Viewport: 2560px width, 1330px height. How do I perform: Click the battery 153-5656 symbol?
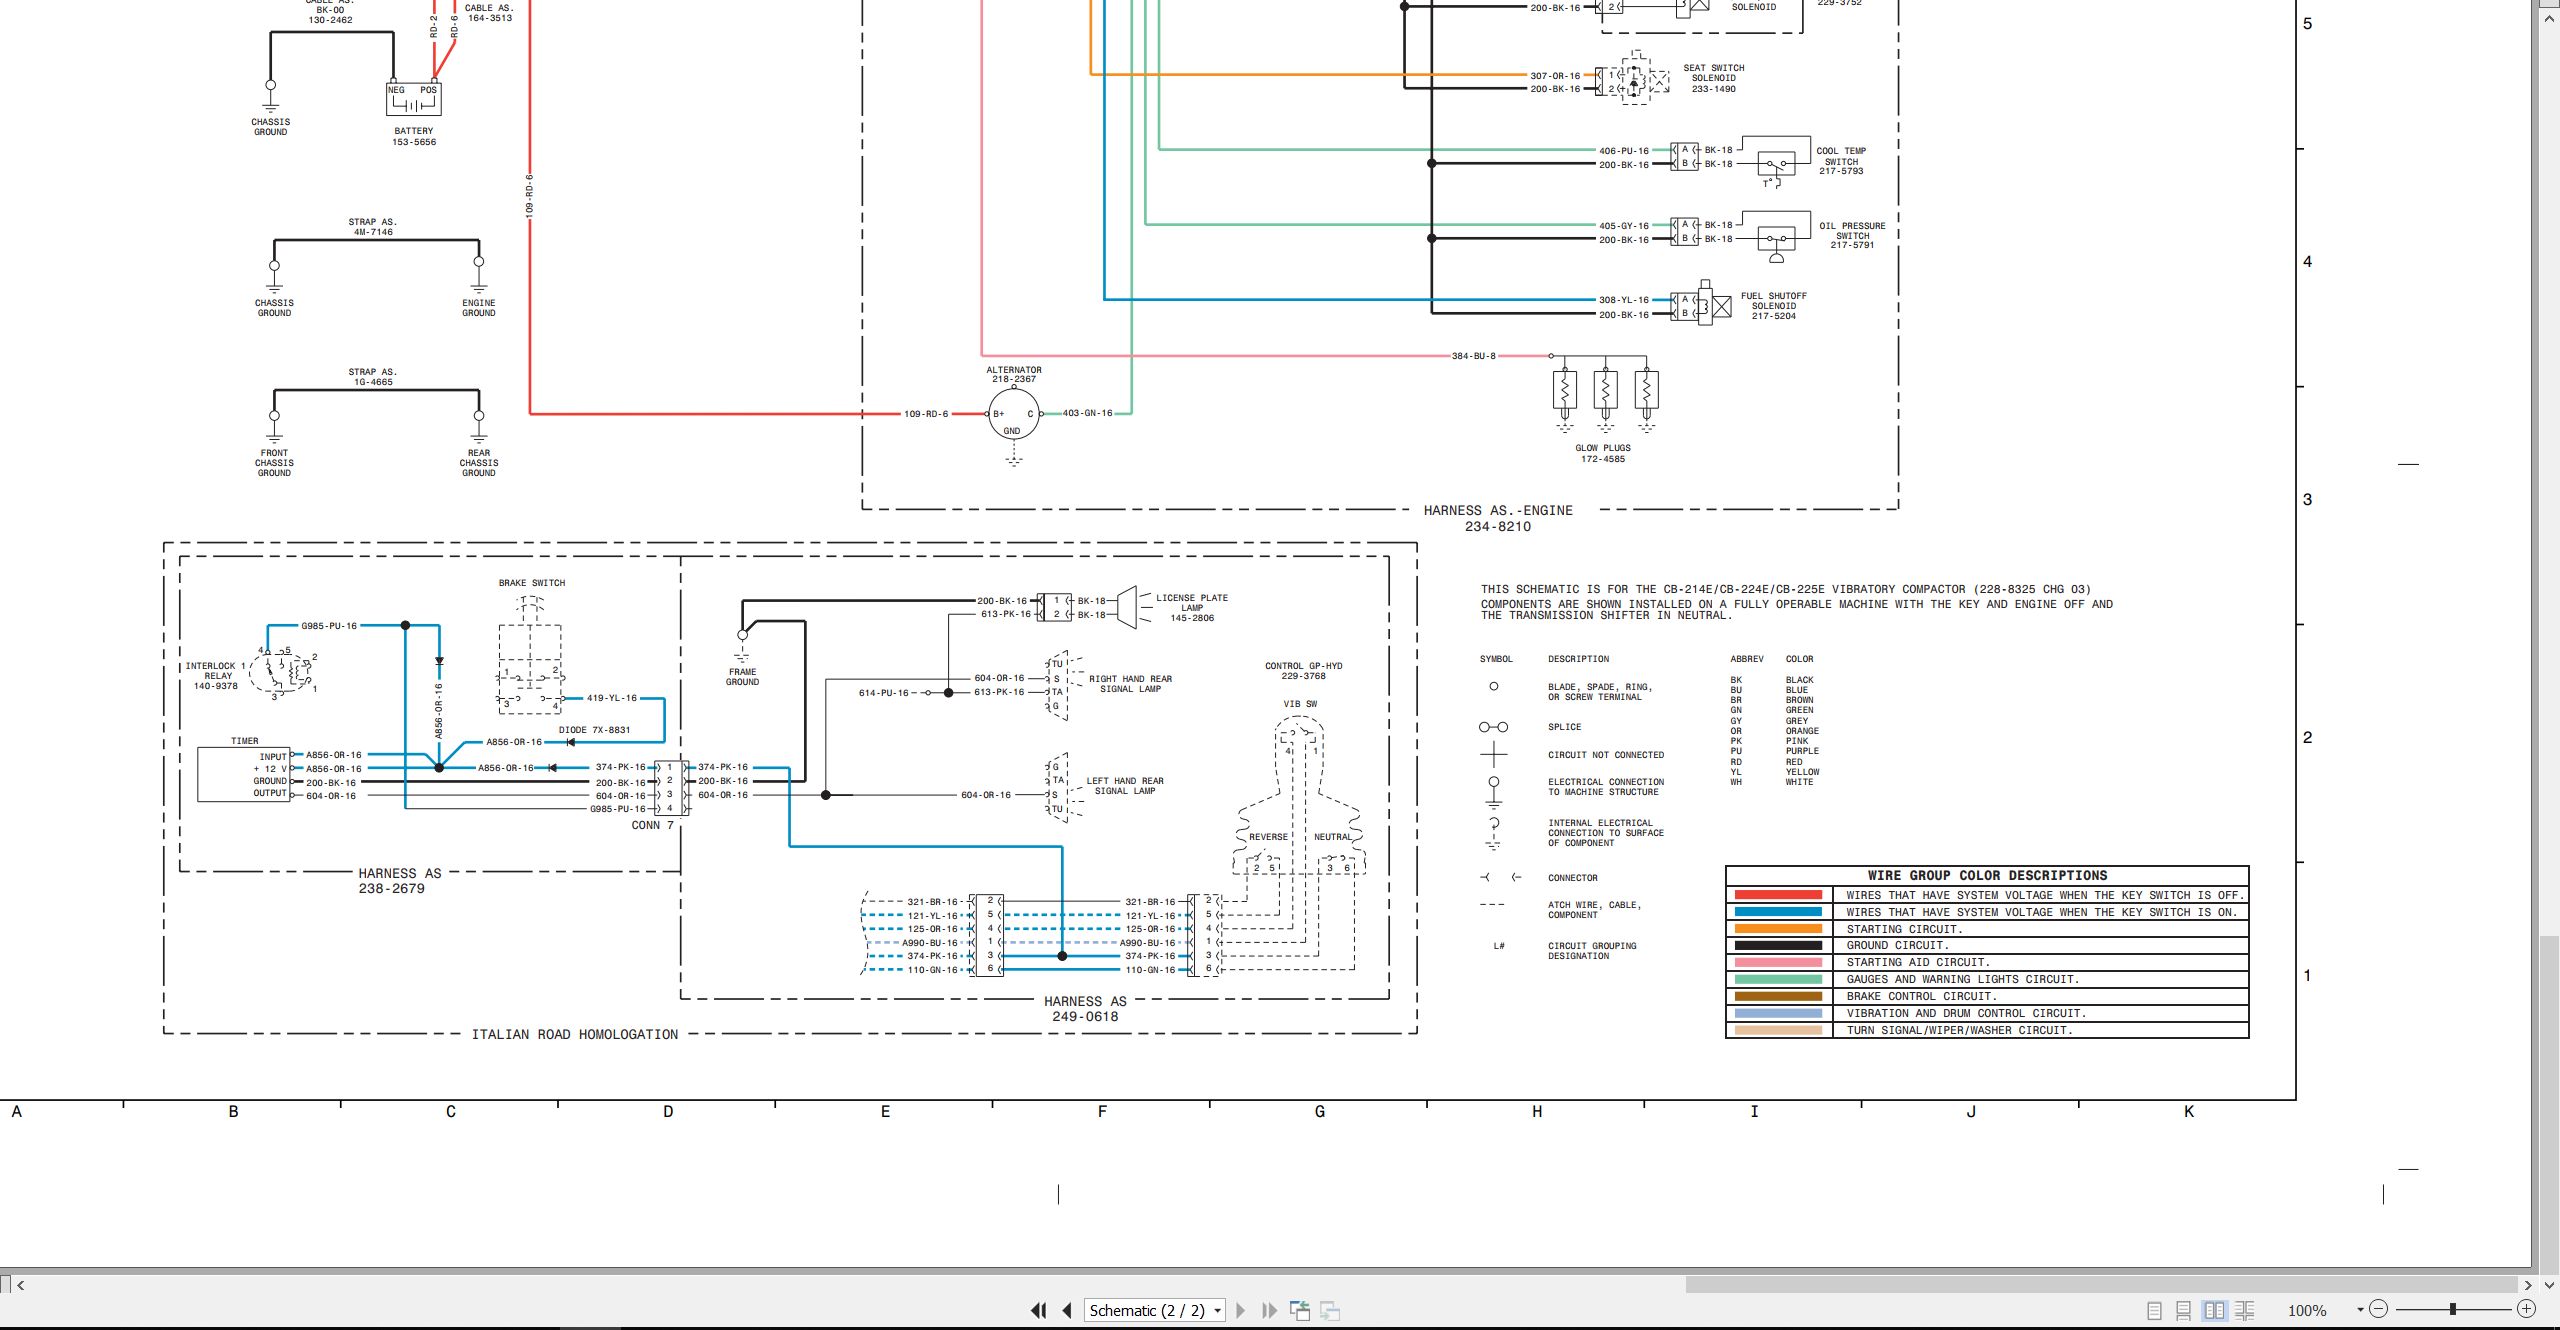coord(414,98)
